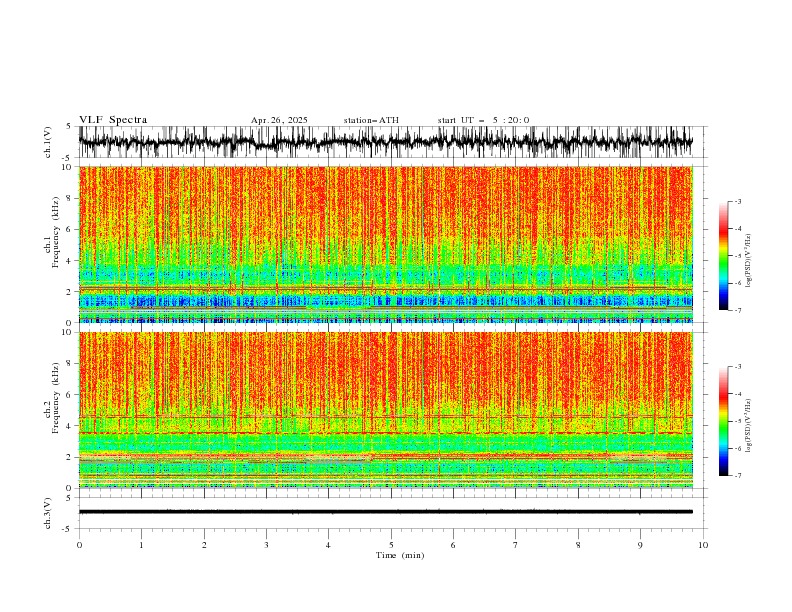Click the ch.1 spectrogram color scale bar
This screenshot has height=612, width=792.
(723, 256)
